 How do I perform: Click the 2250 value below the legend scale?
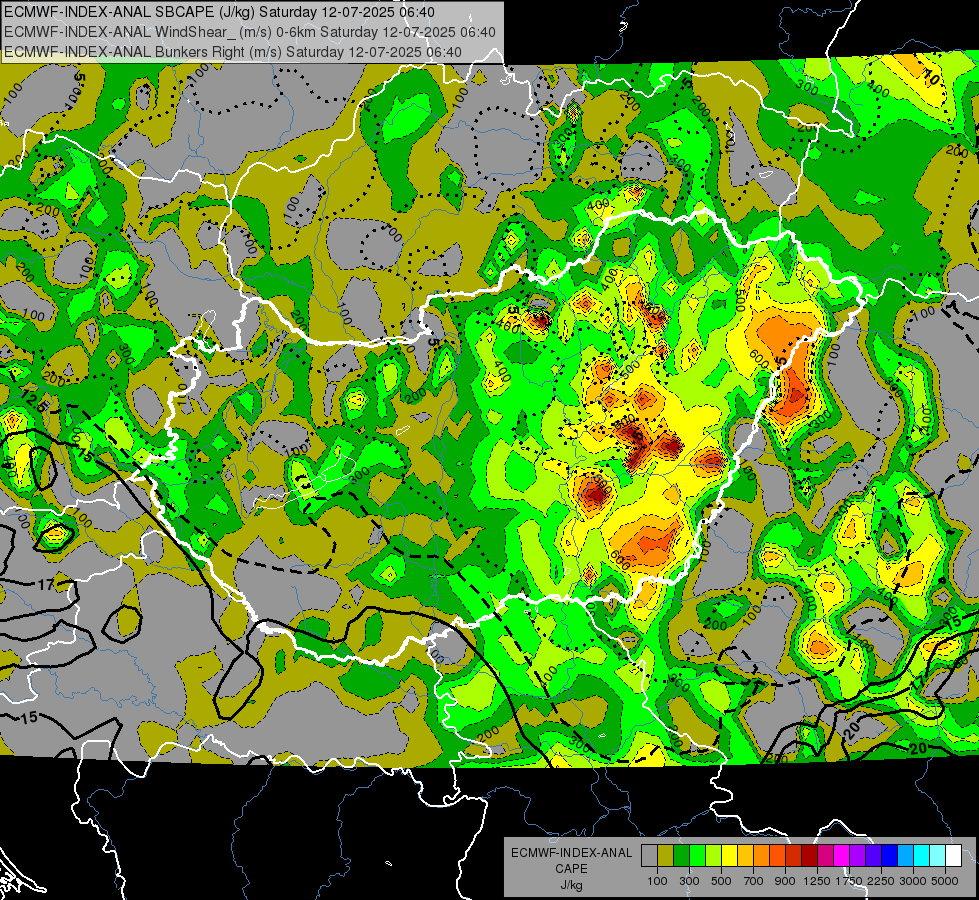tap(881, 881)
